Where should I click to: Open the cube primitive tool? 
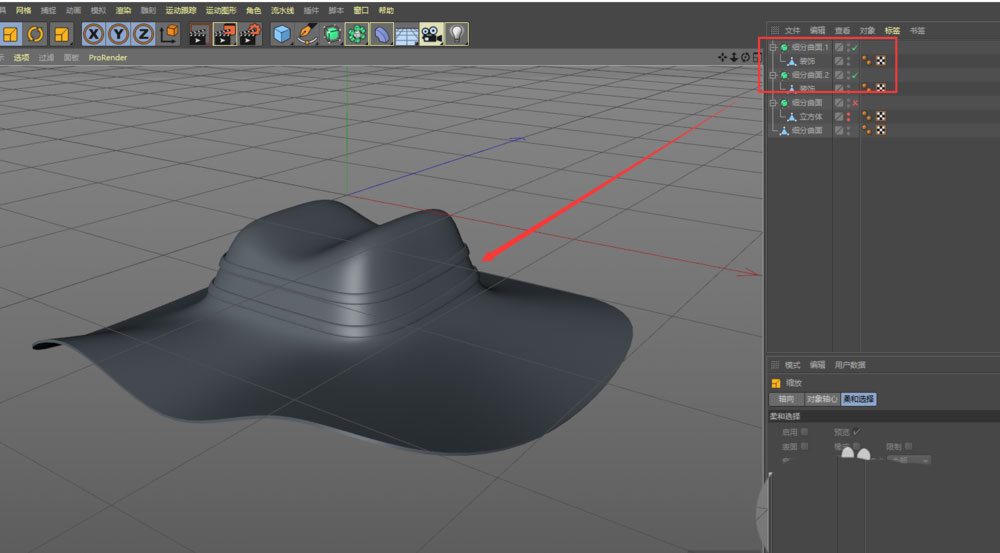tap(282, 34)
